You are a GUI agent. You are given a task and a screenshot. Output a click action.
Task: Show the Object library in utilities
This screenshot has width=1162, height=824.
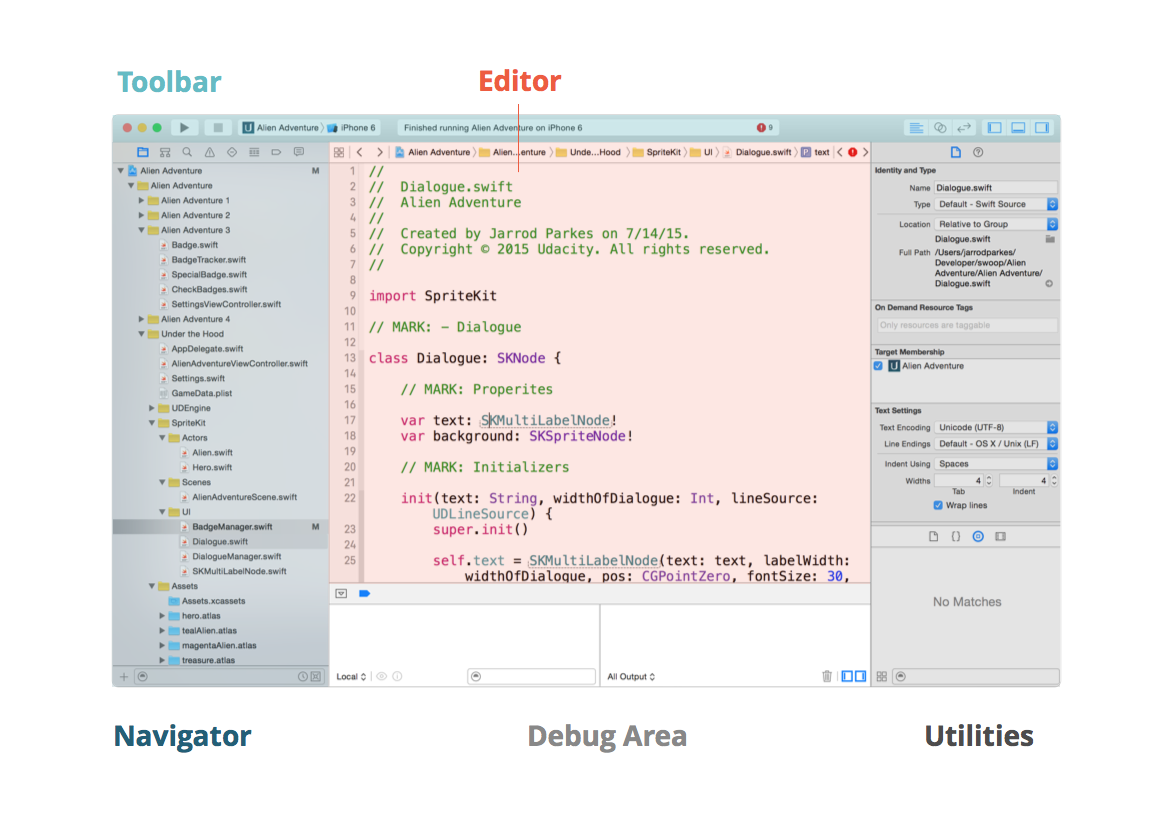tap(978, 535)
